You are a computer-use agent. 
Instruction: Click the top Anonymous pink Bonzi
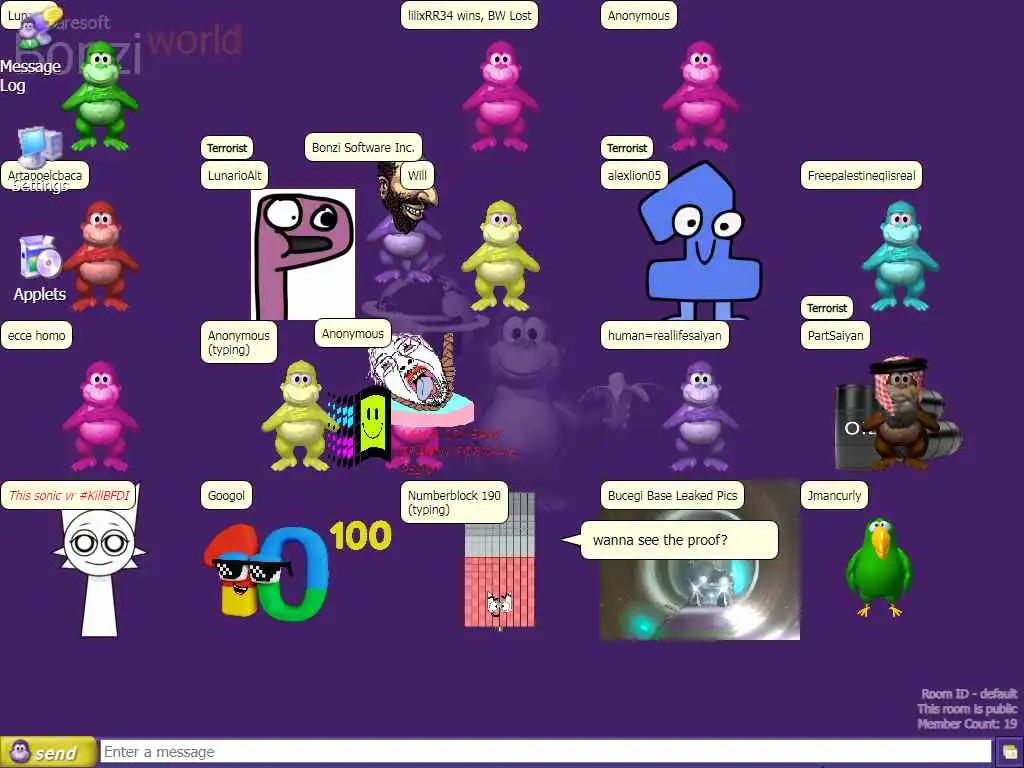click(700, 96)
